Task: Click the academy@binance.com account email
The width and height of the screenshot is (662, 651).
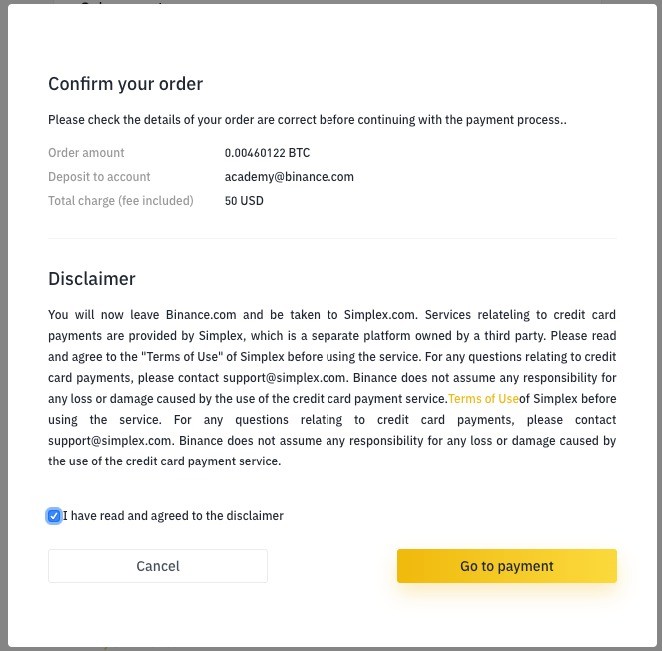Action: [x=289, y=177]
